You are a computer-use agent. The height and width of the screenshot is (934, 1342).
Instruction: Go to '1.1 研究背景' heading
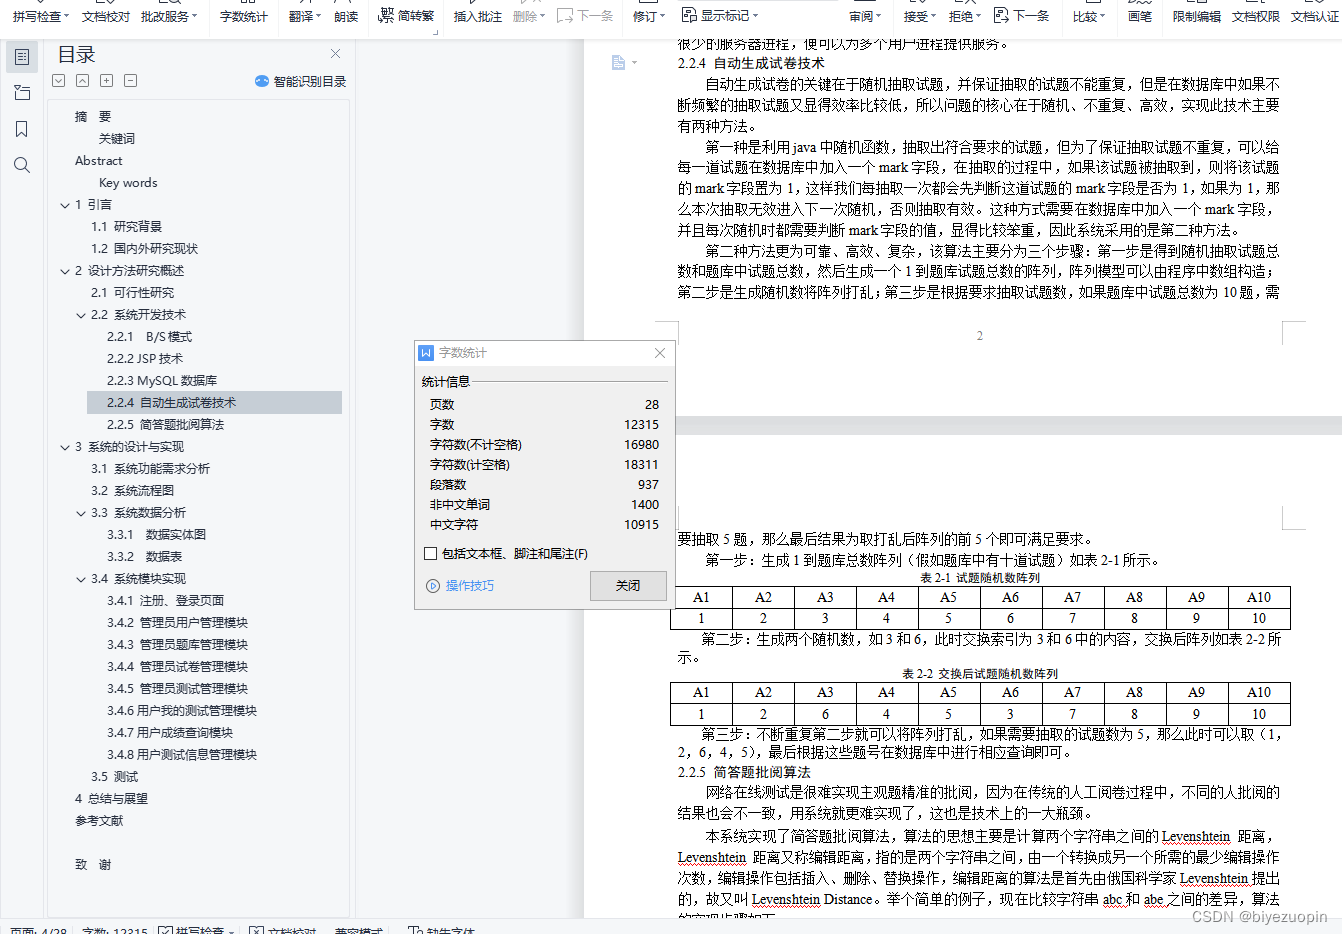click(x=126, y=227)
